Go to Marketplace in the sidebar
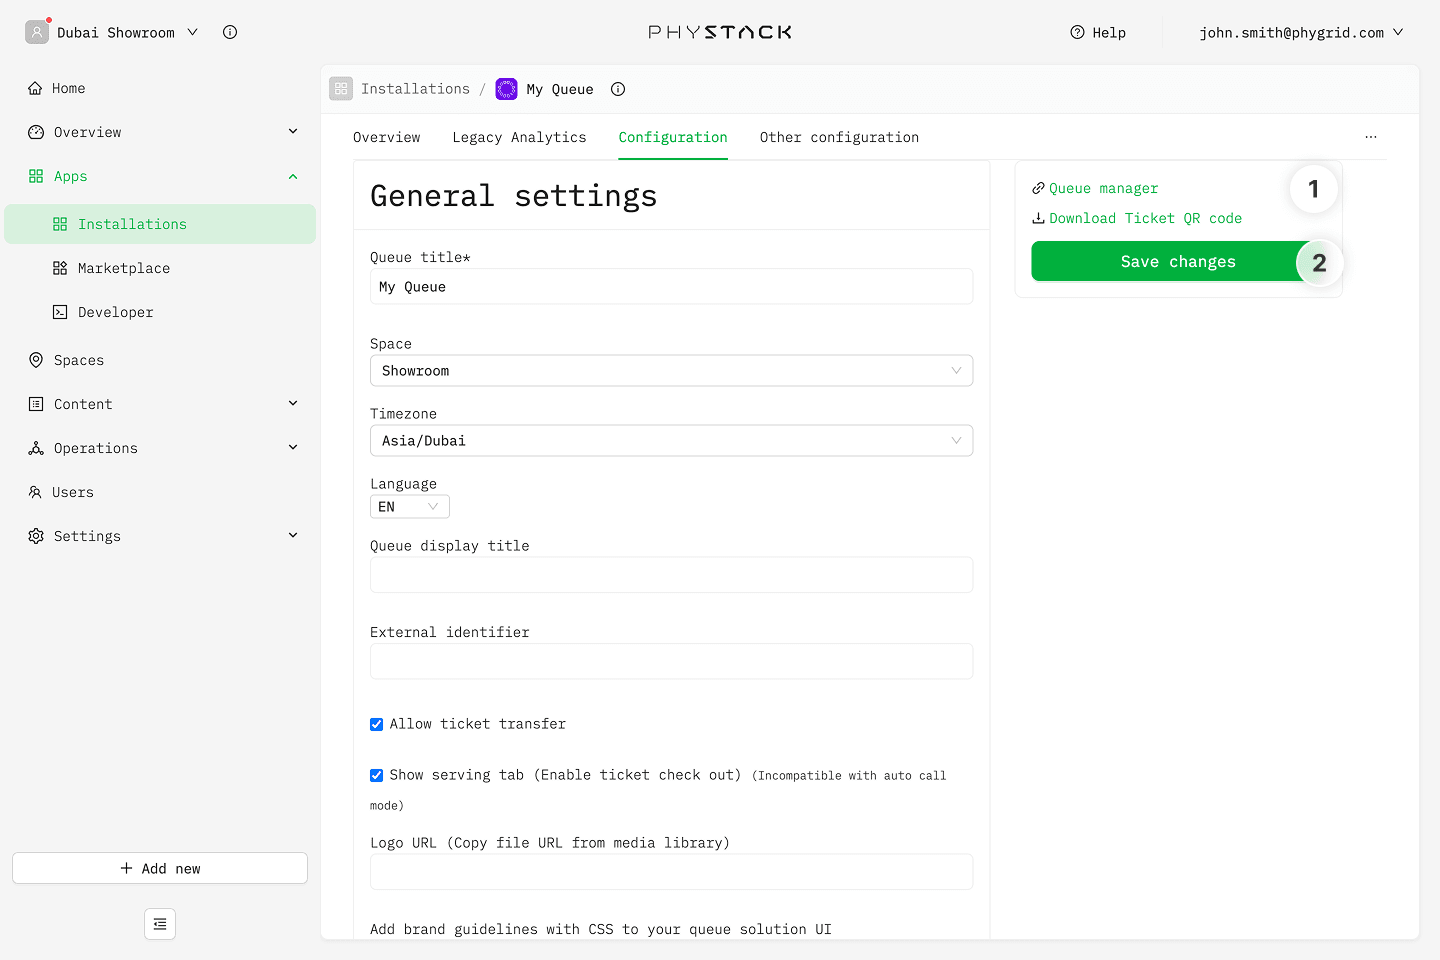 (x=124, y=268)
